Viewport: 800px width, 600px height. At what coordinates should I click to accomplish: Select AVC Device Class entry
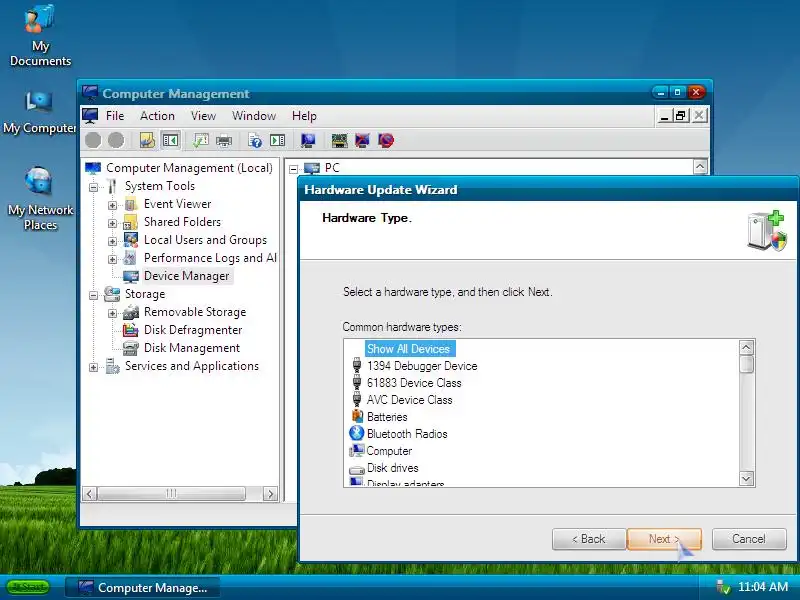click(409, 400)
